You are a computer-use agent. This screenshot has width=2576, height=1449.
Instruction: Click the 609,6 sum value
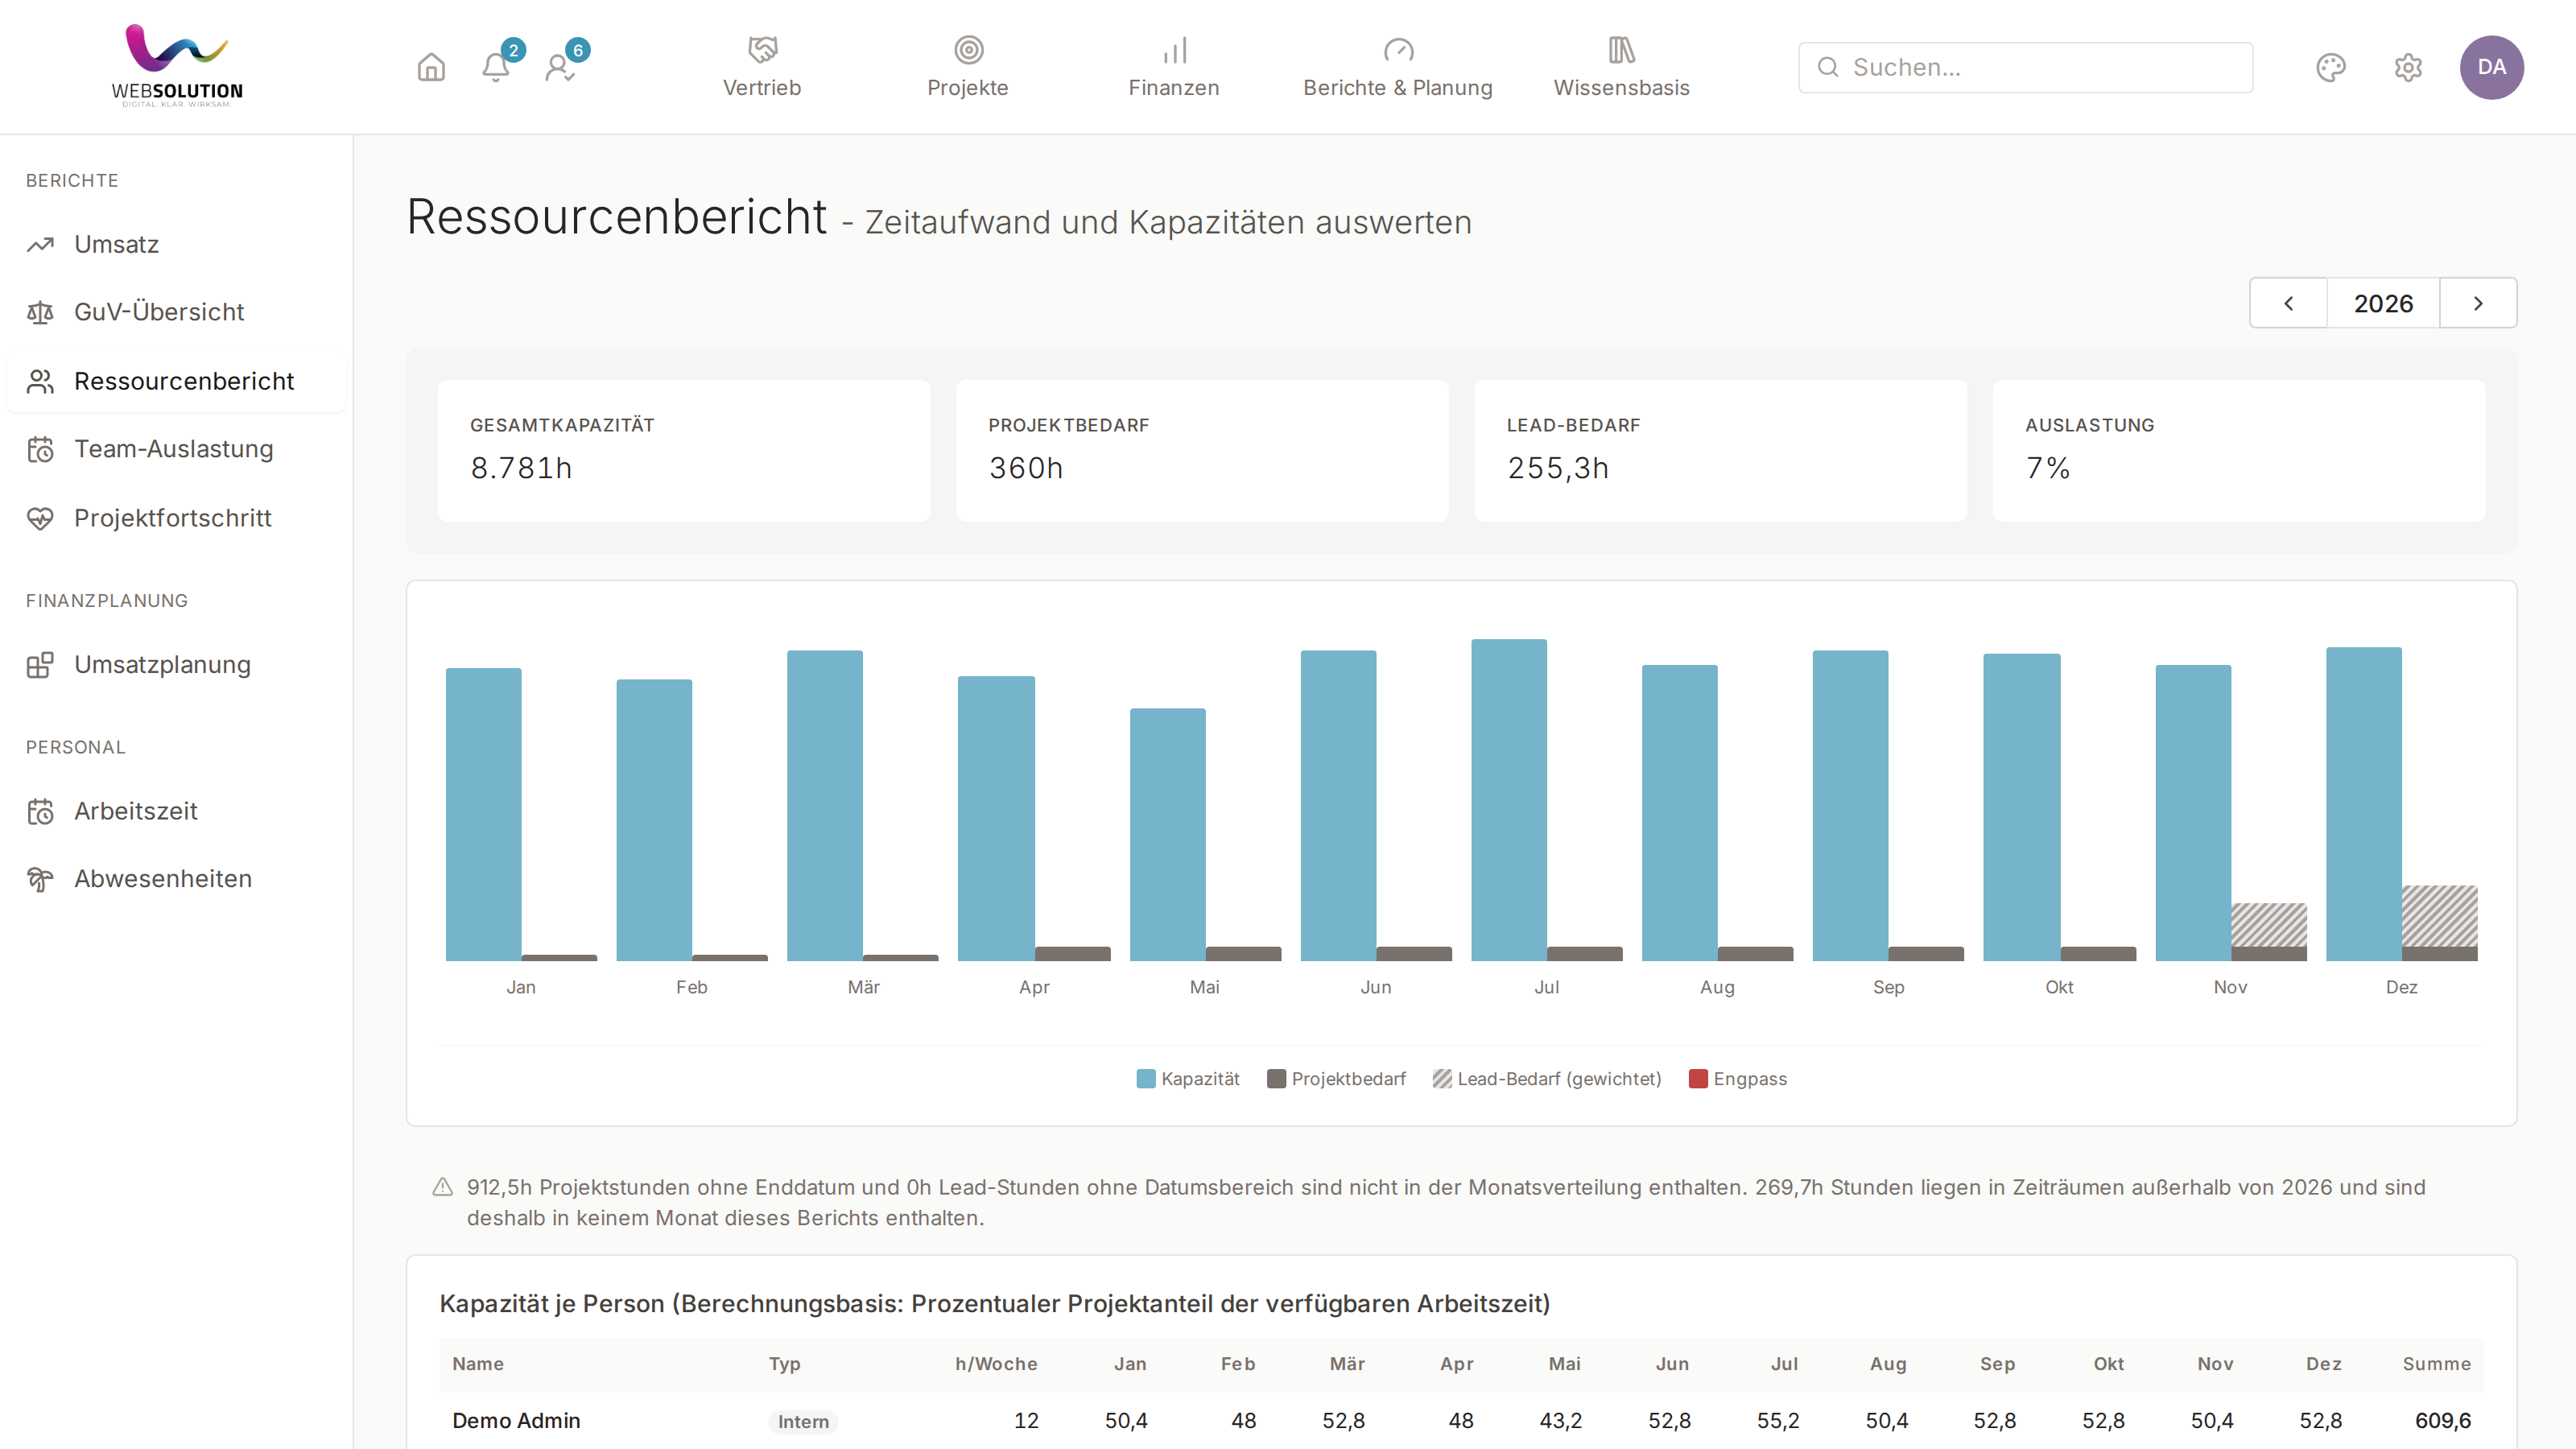coord(2442,1420)
